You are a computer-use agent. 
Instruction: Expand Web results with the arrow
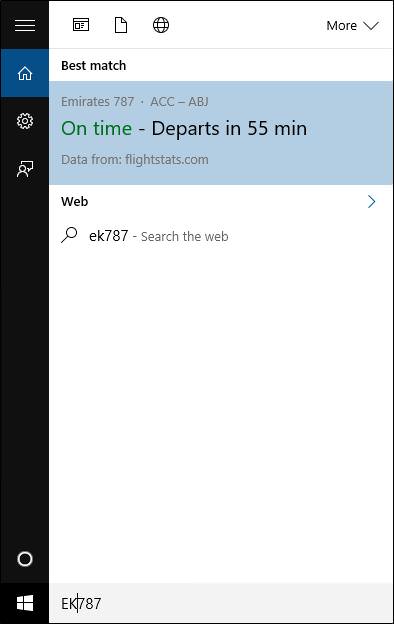pyautogui.click(x=372, y=201)
